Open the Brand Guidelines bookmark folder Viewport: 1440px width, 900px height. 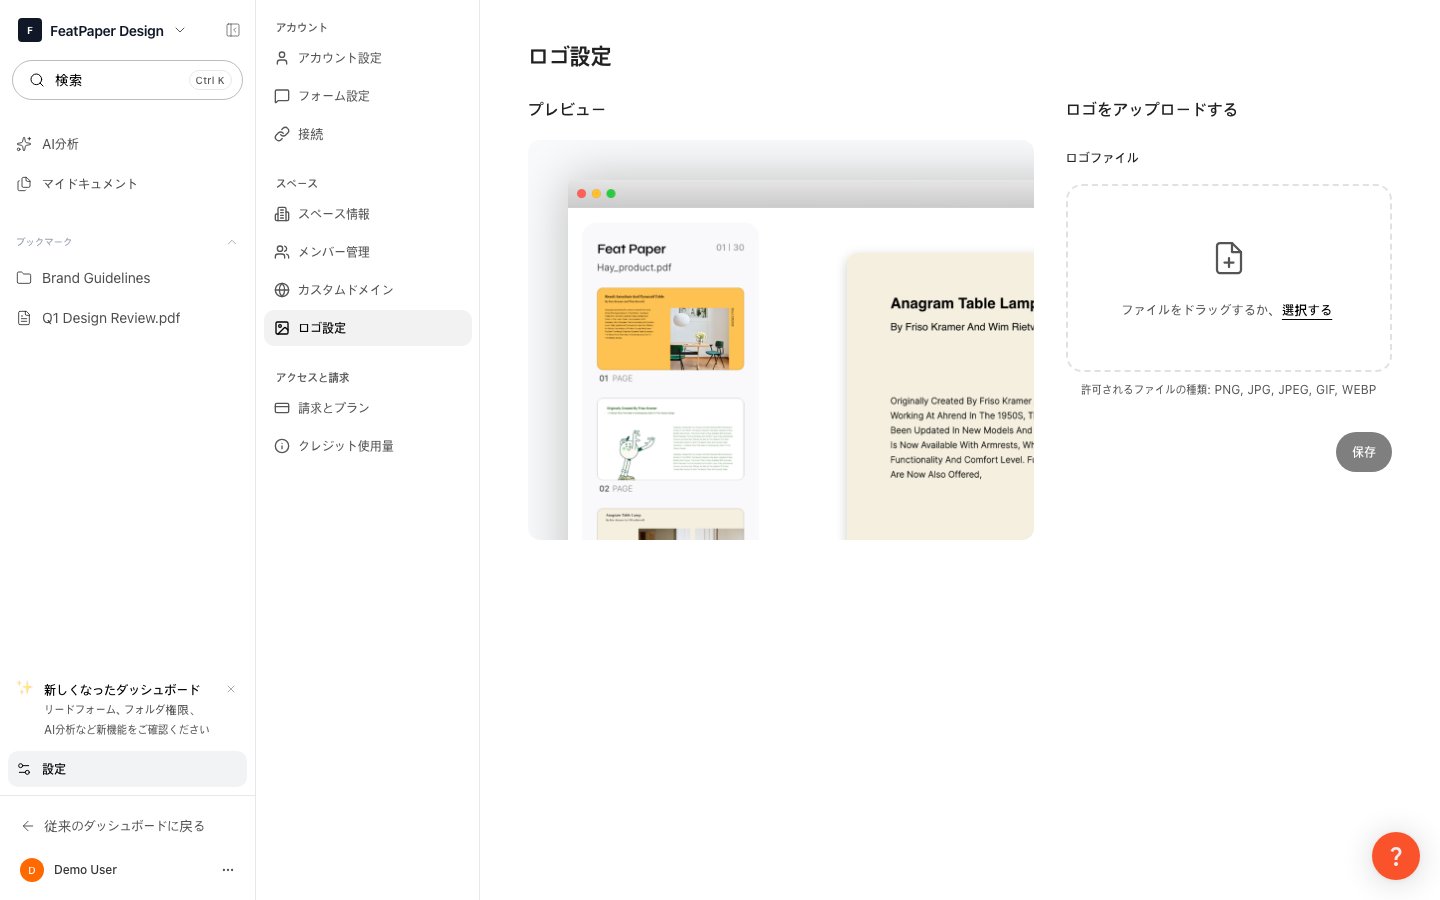127,278
